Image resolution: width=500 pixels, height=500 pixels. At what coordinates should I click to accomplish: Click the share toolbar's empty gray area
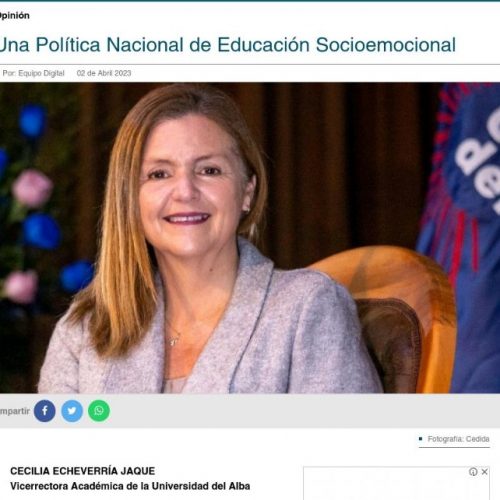[300, 411]
